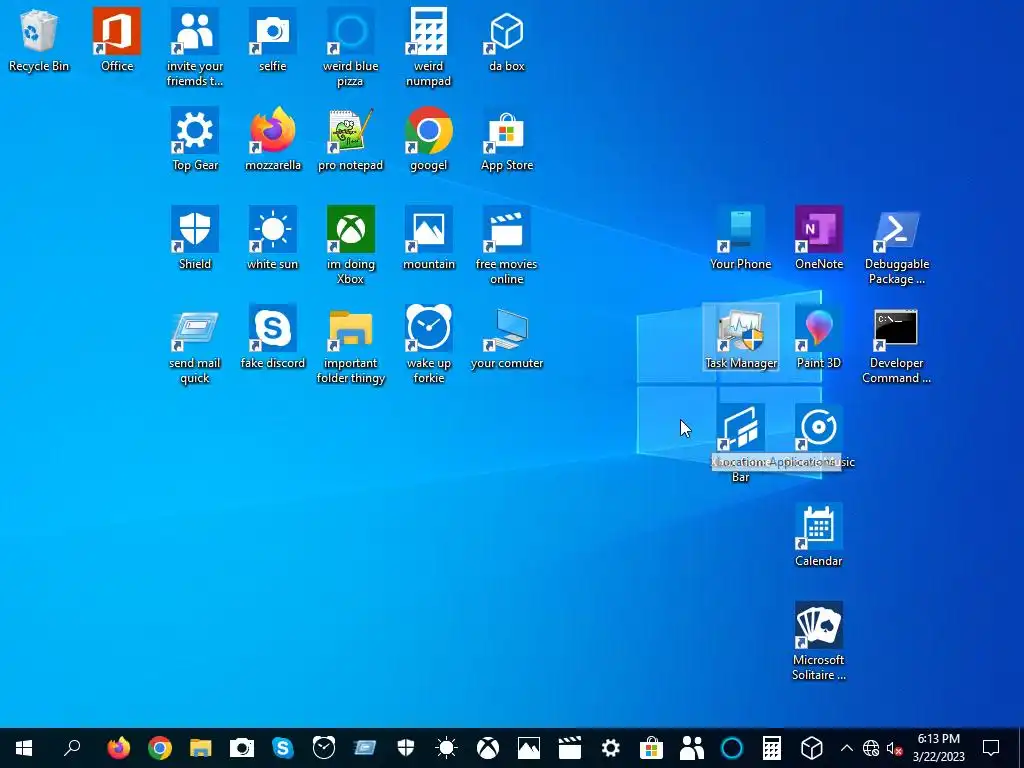
Task: Open the Camera app on the taskbar
Action: (242, 748)
